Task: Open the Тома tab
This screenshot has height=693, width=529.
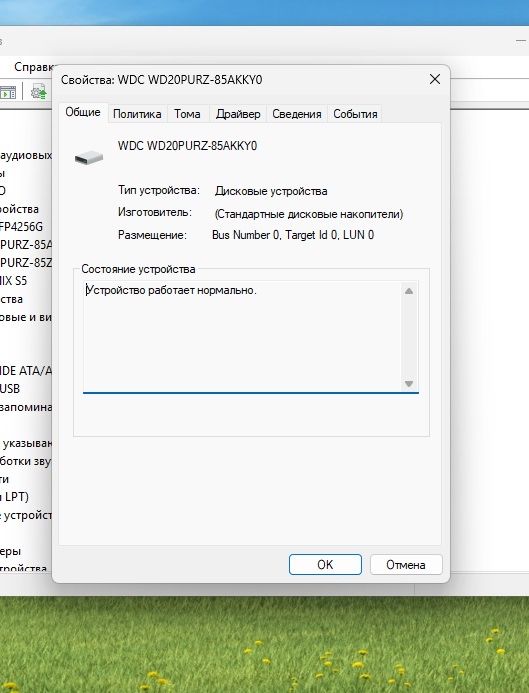Action: coord(187,114)
